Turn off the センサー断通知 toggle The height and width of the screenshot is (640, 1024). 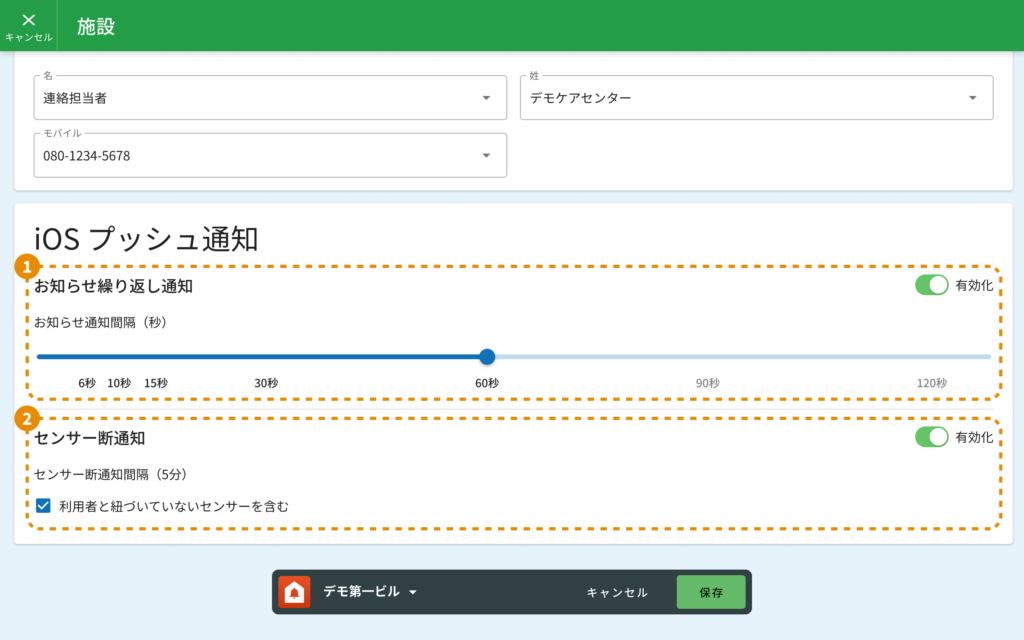(x=931, y=437)
